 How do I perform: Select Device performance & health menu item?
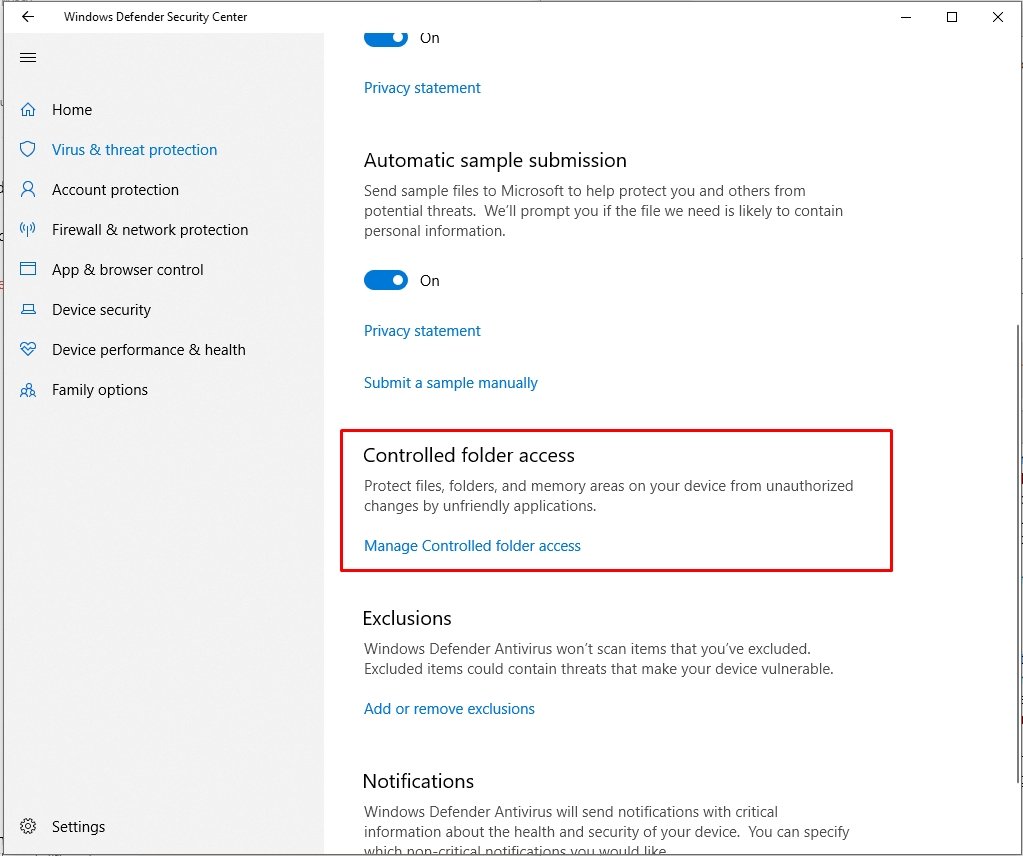click(x=148, y=350)
